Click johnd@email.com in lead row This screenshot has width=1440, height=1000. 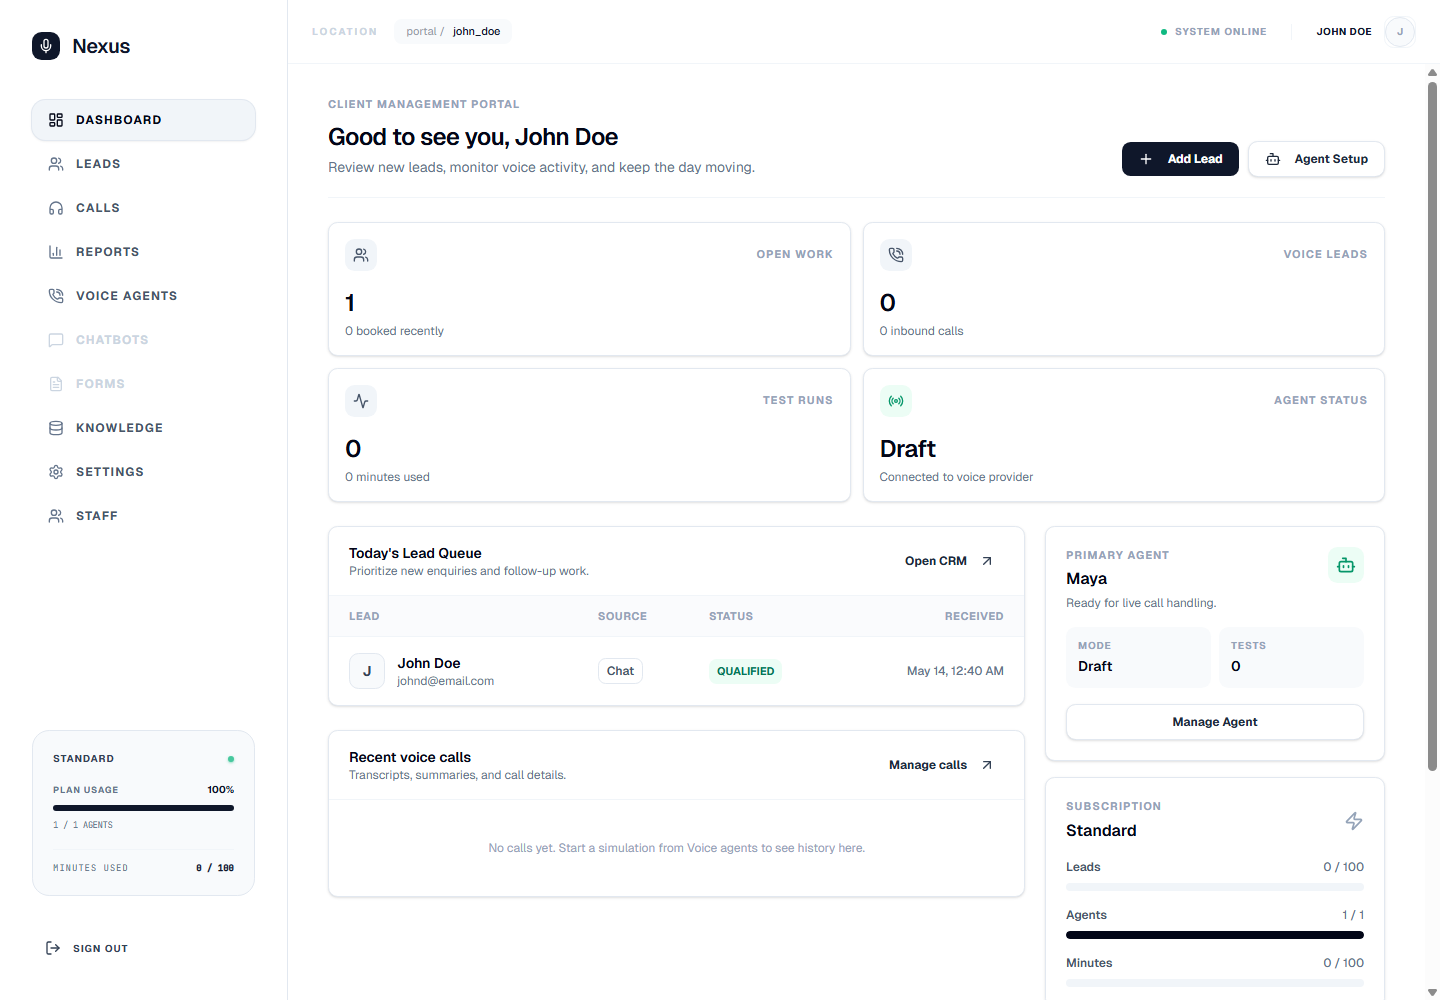pos(446,681)
